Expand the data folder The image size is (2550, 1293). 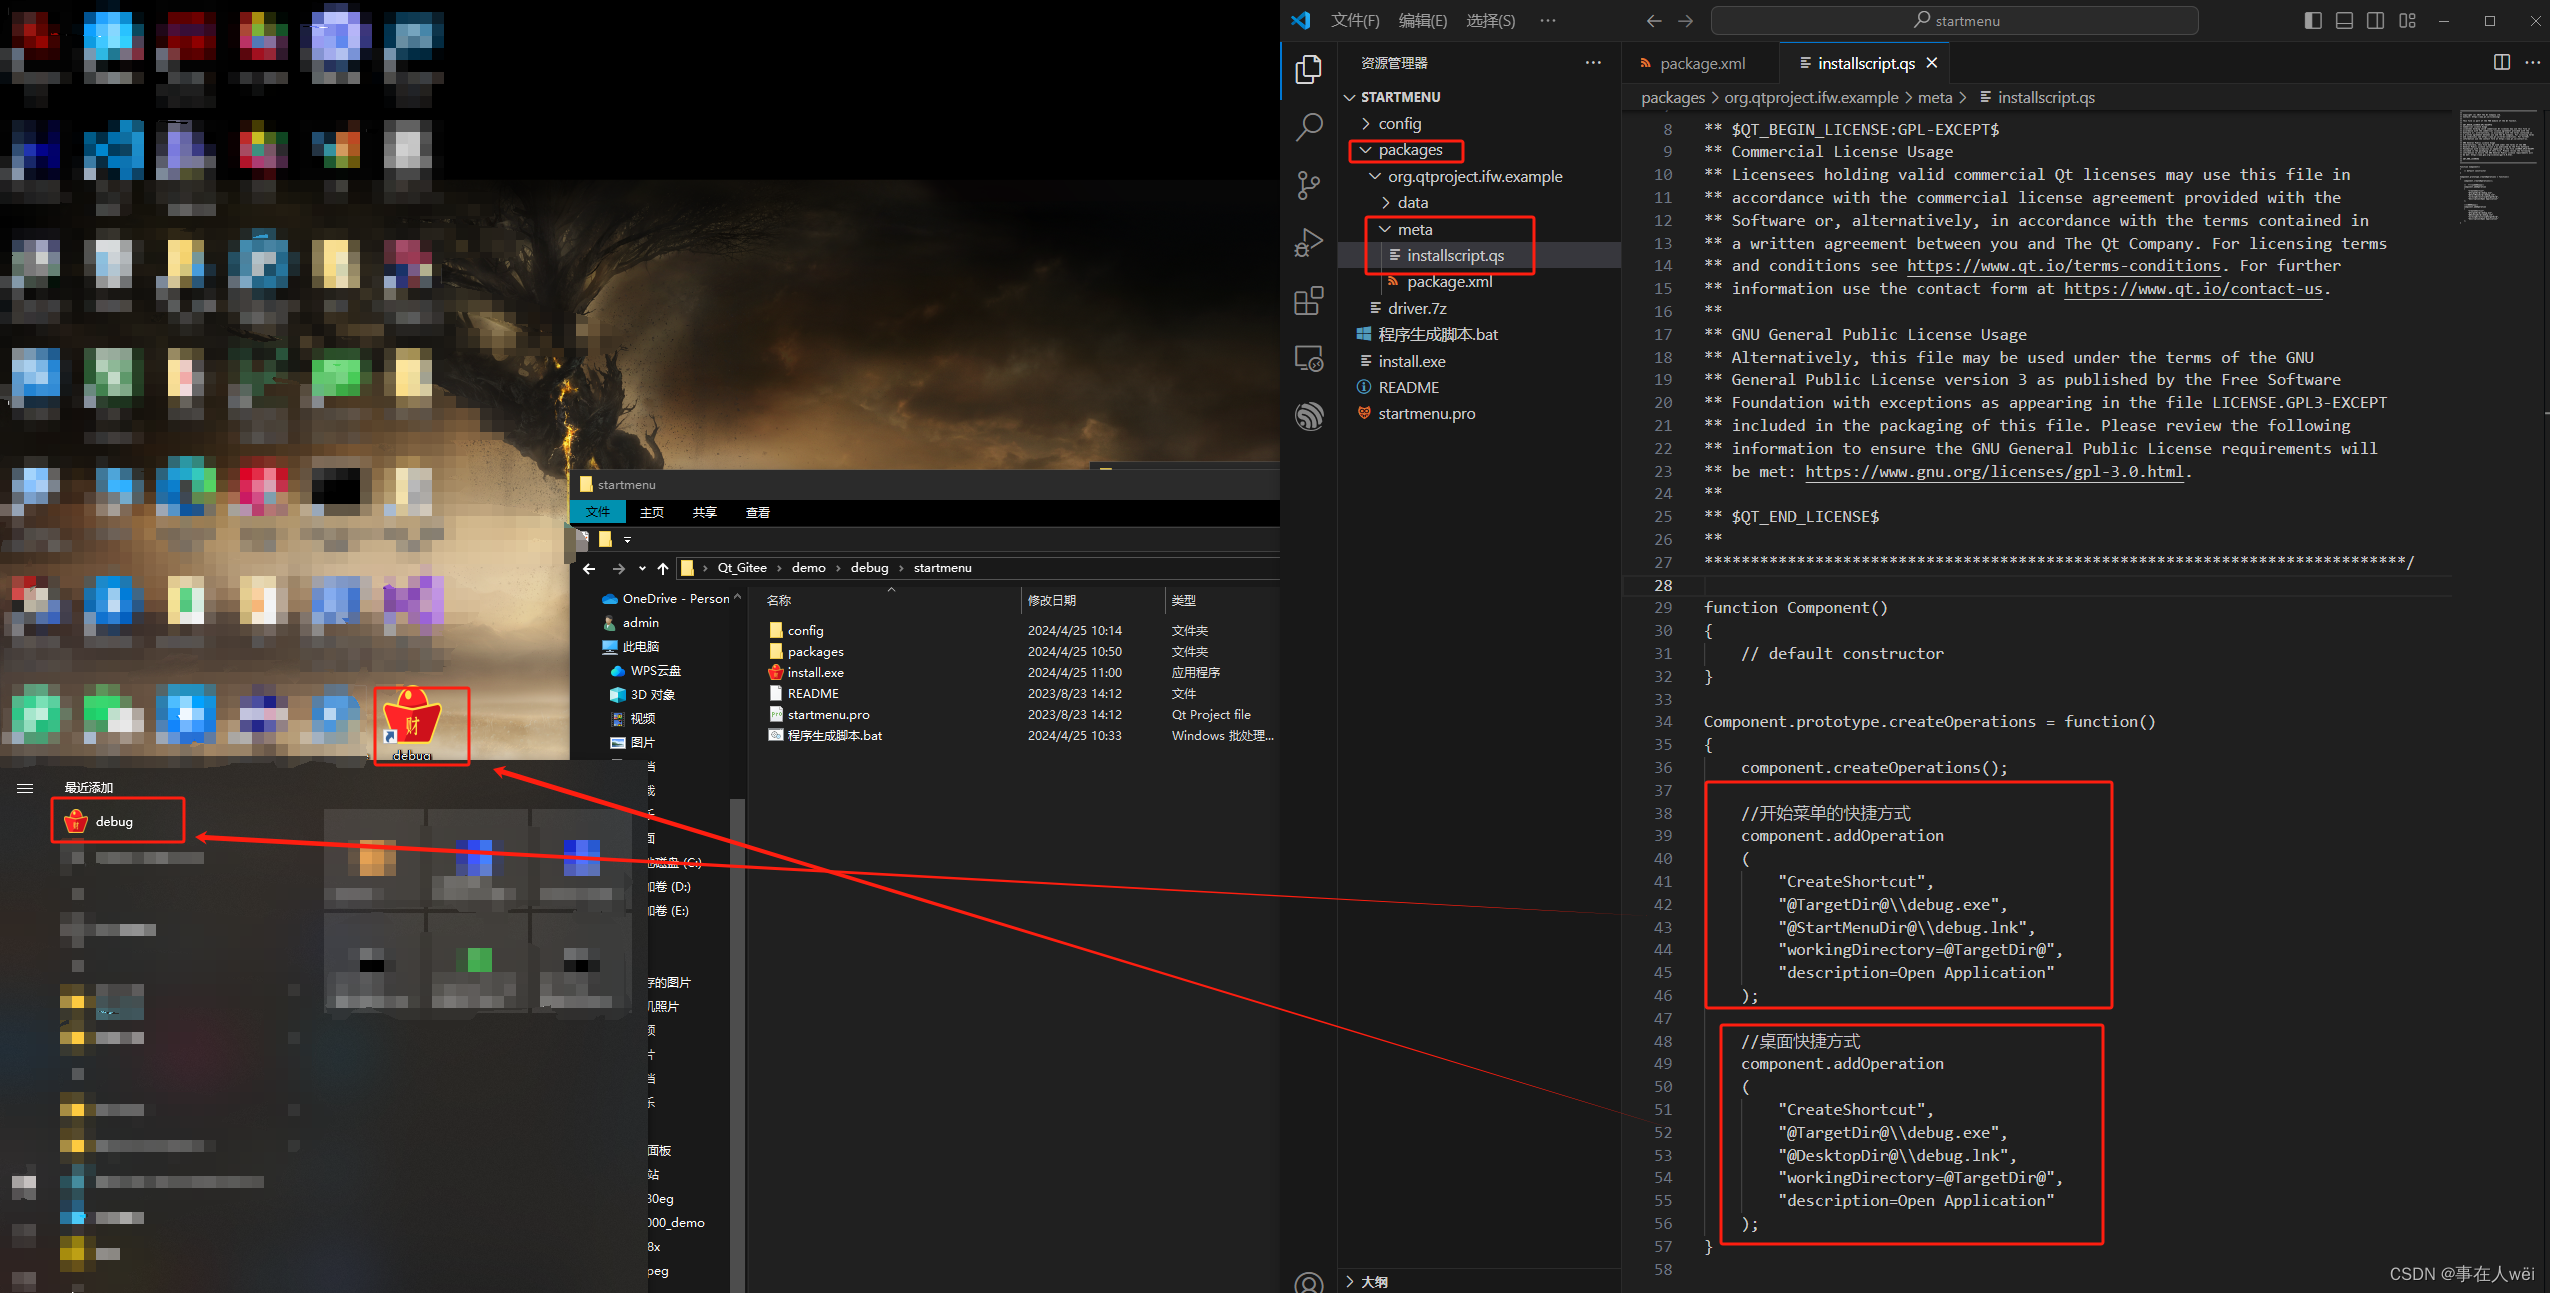pos(1412,203)
